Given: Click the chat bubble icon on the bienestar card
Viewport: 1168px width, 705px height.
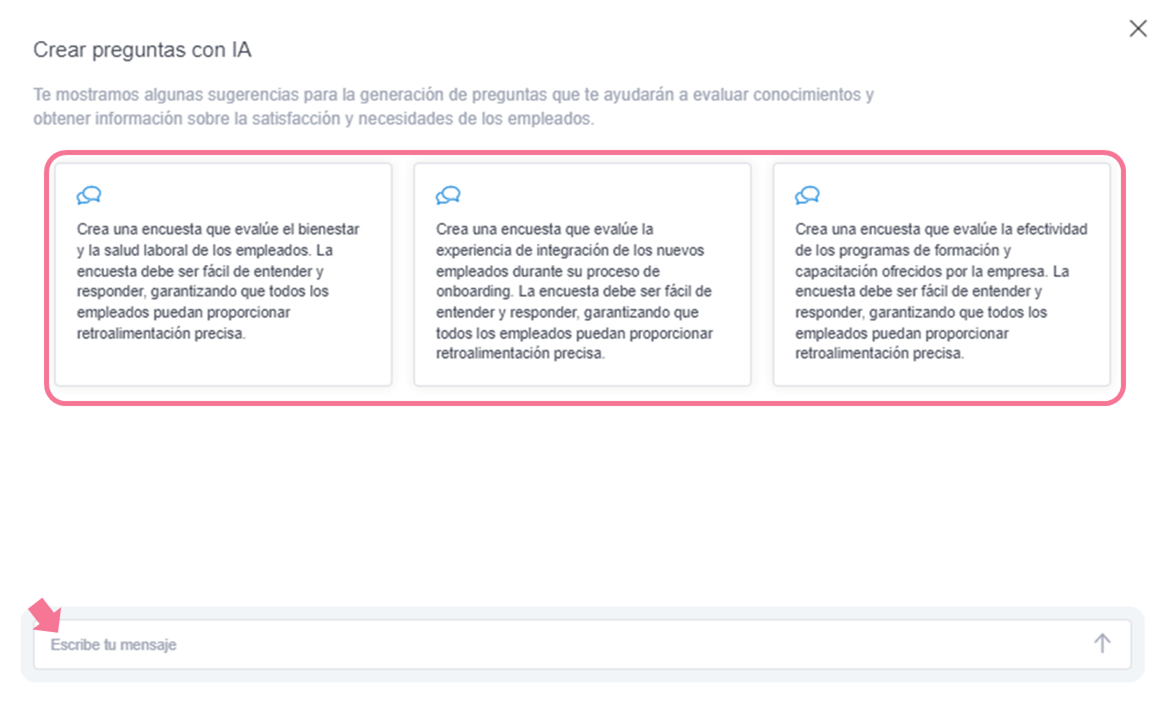Looking at the screenshot, I should pyautogui.click(x=89, y=195).
